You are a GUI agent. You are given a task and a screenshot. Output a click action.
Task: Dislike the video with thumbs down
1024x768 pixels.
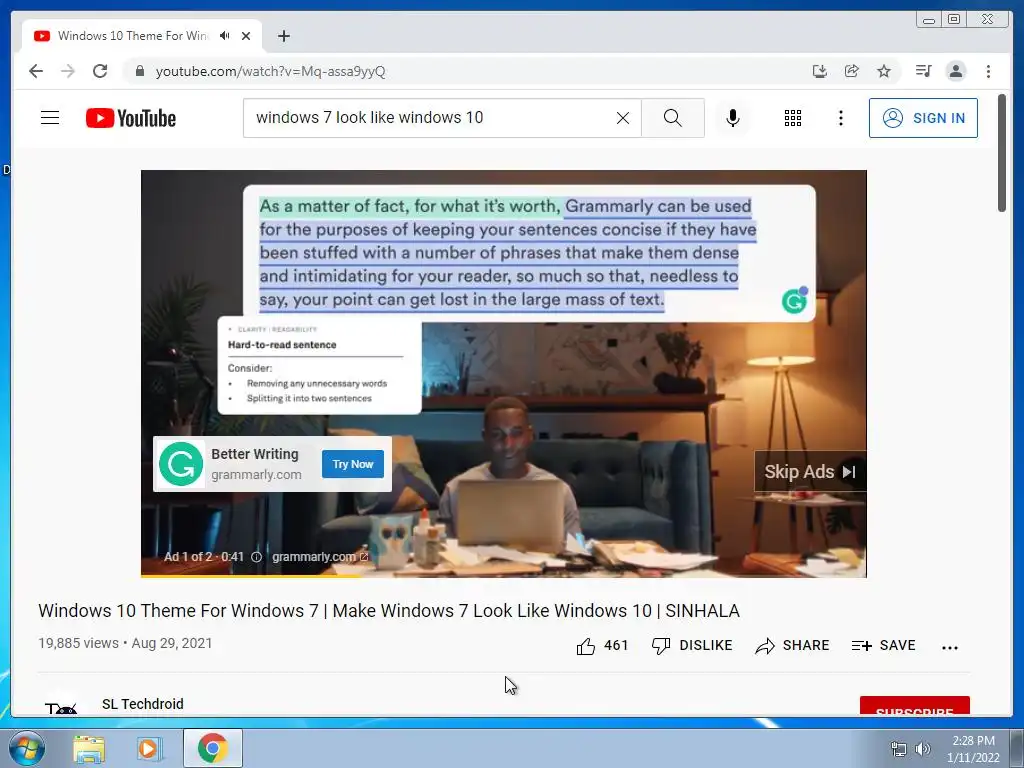pyautogui.click(x=692, y=646)
